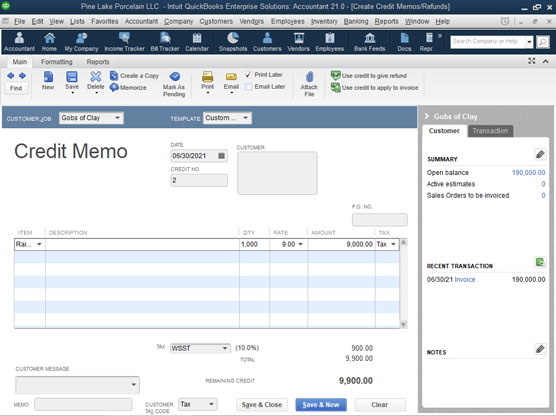Open Customer Message dropdown

pos(134,384)
